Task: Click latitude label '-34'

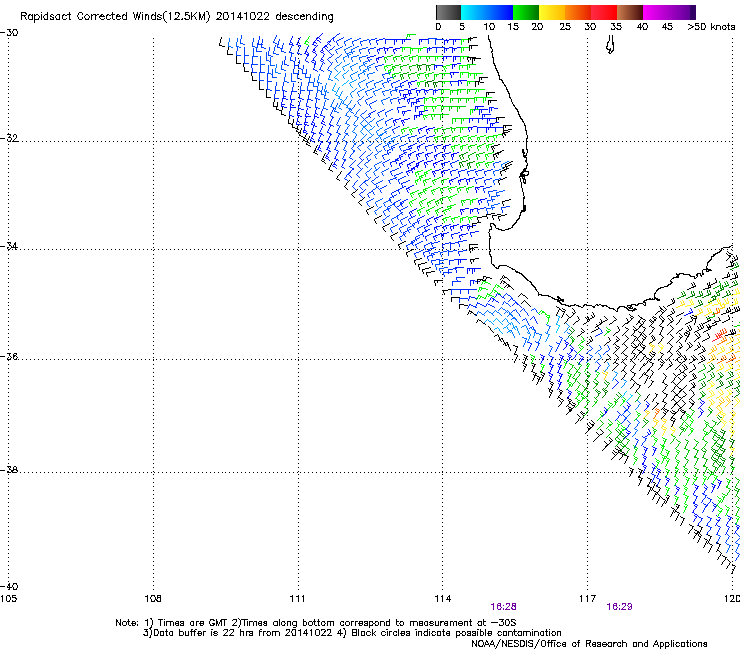Action: (9, 246)
